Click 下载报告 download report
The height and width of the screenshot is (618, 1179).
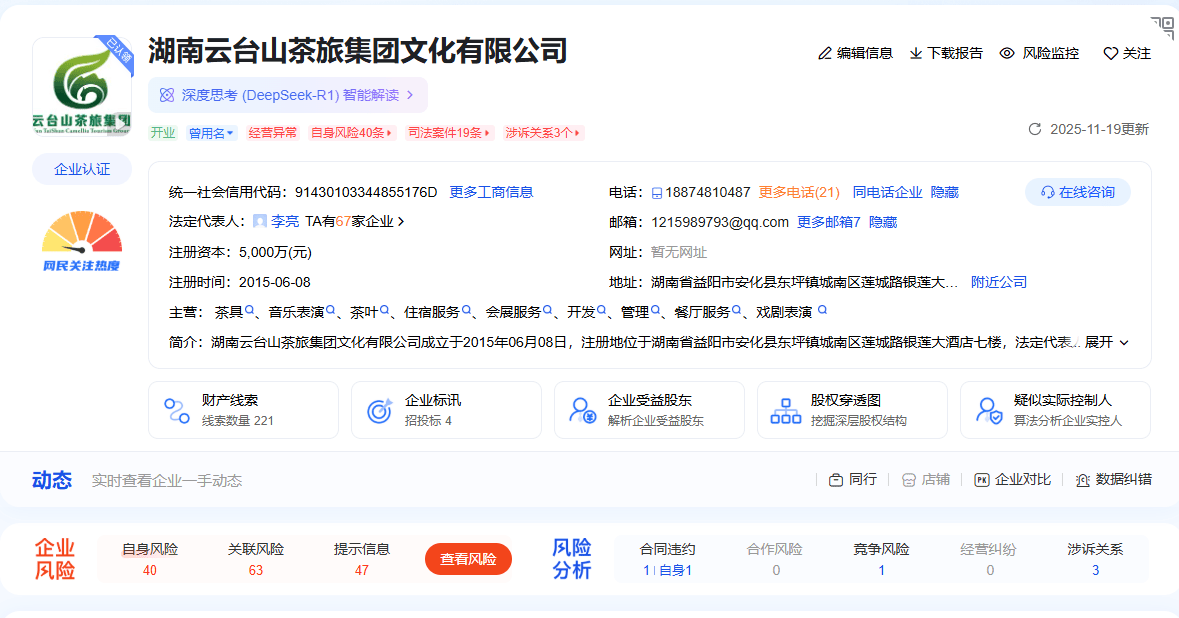pos(945,53)
